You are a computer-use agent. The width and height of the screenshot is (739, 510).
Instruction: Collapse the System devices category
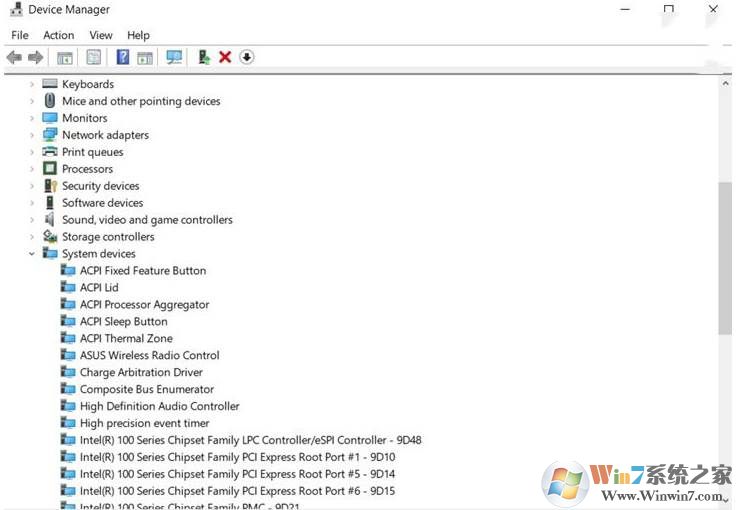[x=32, y=254]
